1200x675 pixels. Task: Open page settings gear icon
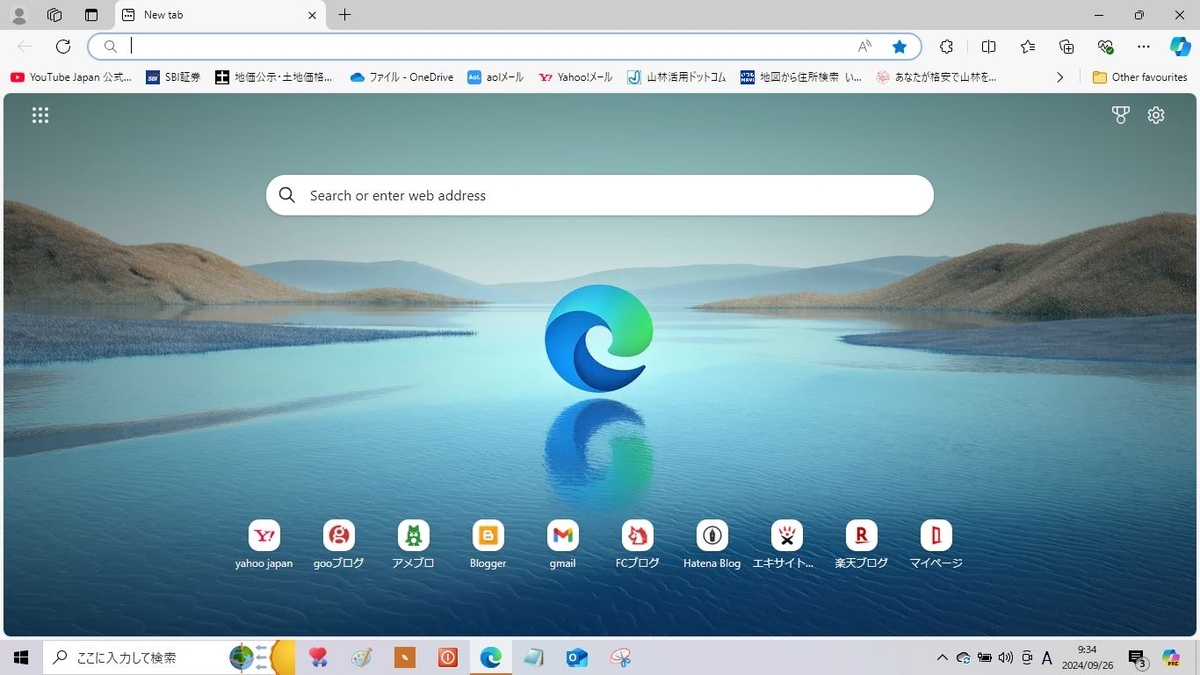point(1156,115)
